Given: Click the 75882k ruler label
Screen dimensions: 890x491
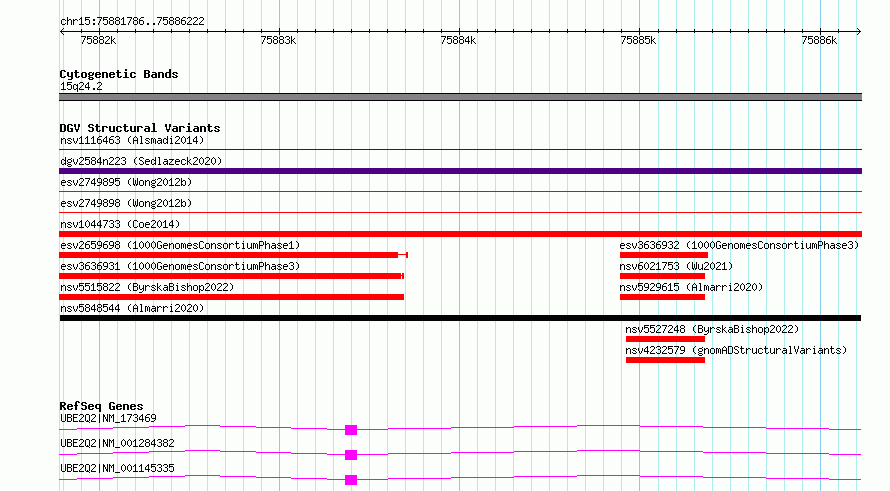Looking at the screenshot, I should (98, 40).
